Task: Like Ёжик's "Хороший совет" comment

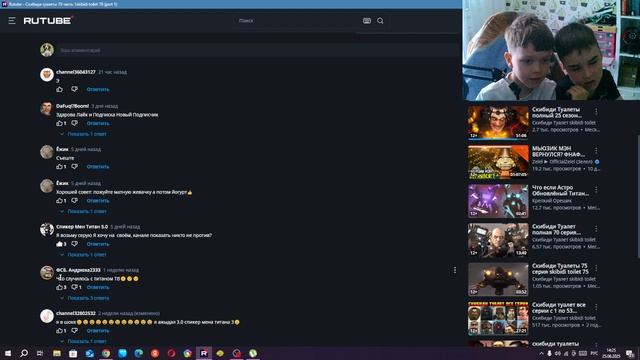Action: tap(60, 201)
